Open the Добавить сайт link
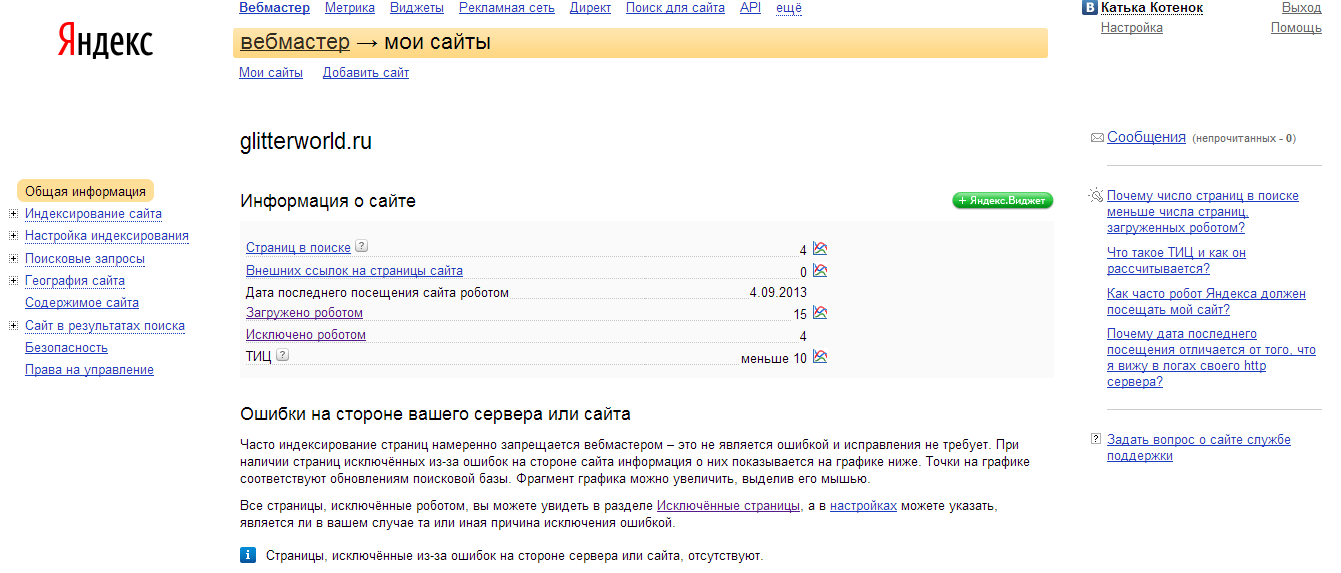1341x573 pixels. point(365,73)
